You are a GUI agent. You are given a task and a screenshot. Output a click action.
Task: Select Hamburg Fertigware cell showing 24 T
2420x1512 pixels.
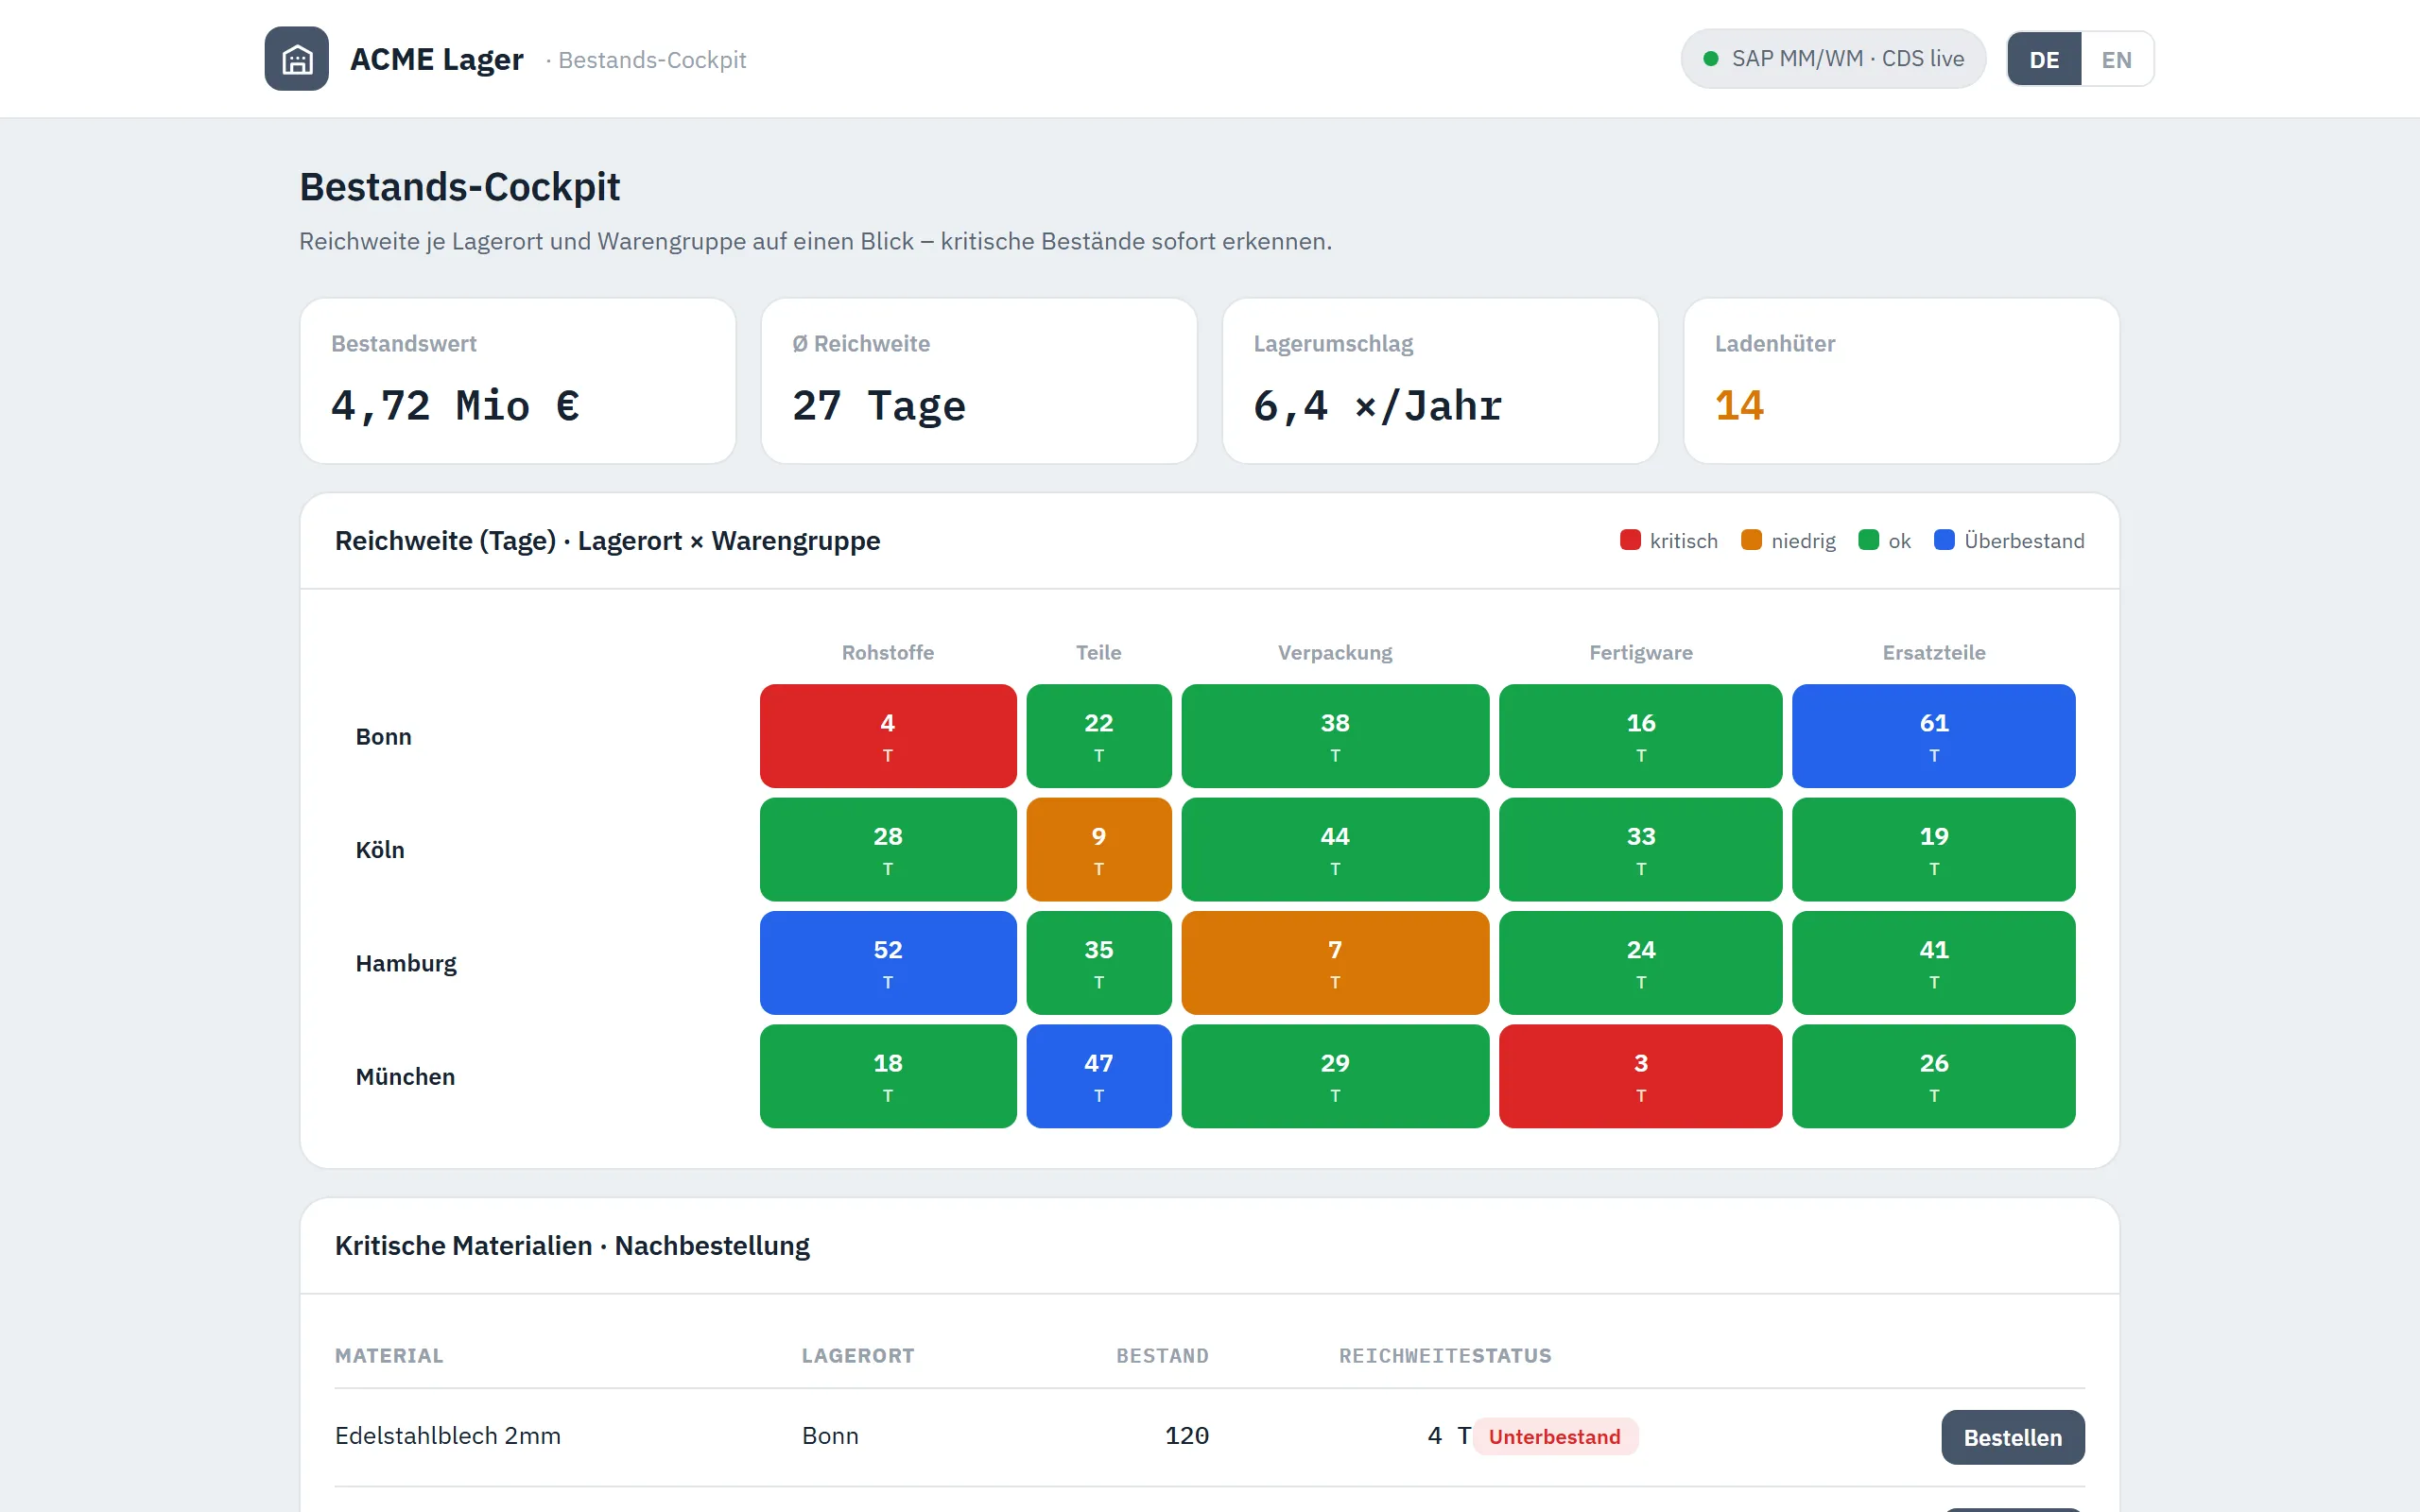pos(1641,963)
